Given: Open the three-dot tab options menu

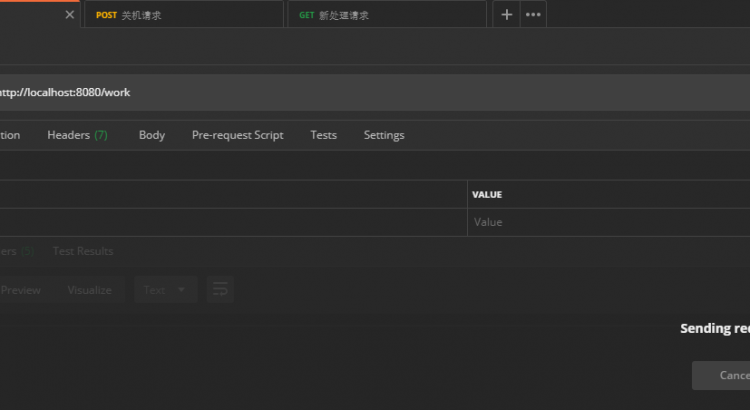Looking at the screenshot, I should pos(534,15).
